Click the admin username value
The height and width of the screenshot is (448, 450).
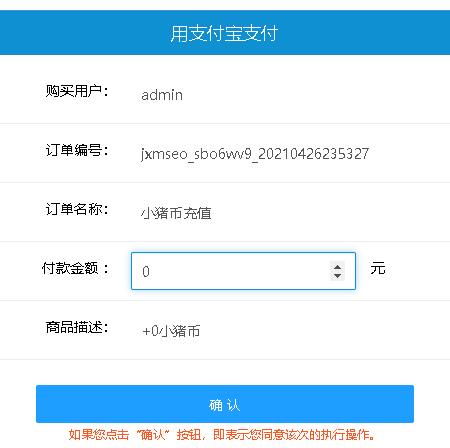162,95
